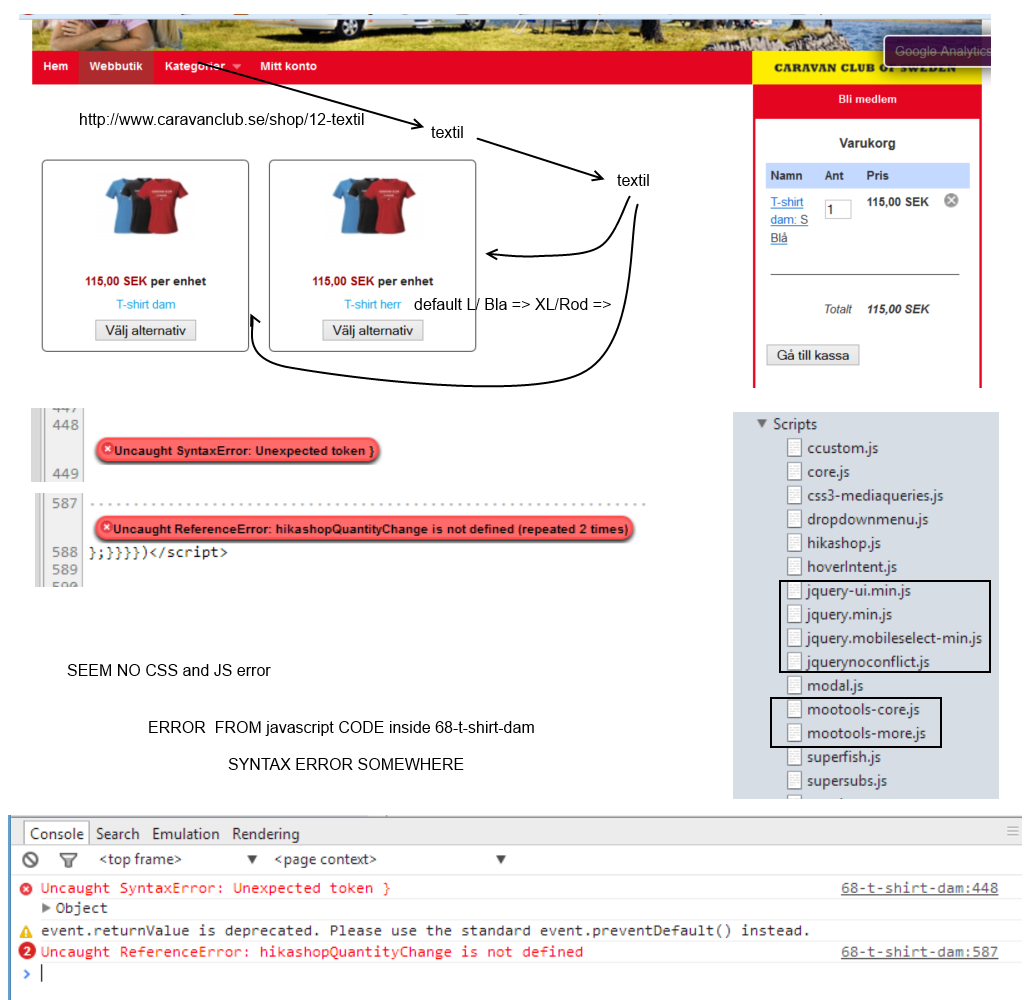
Task: Expand the logged Object entry
Action: click(46, 908)
